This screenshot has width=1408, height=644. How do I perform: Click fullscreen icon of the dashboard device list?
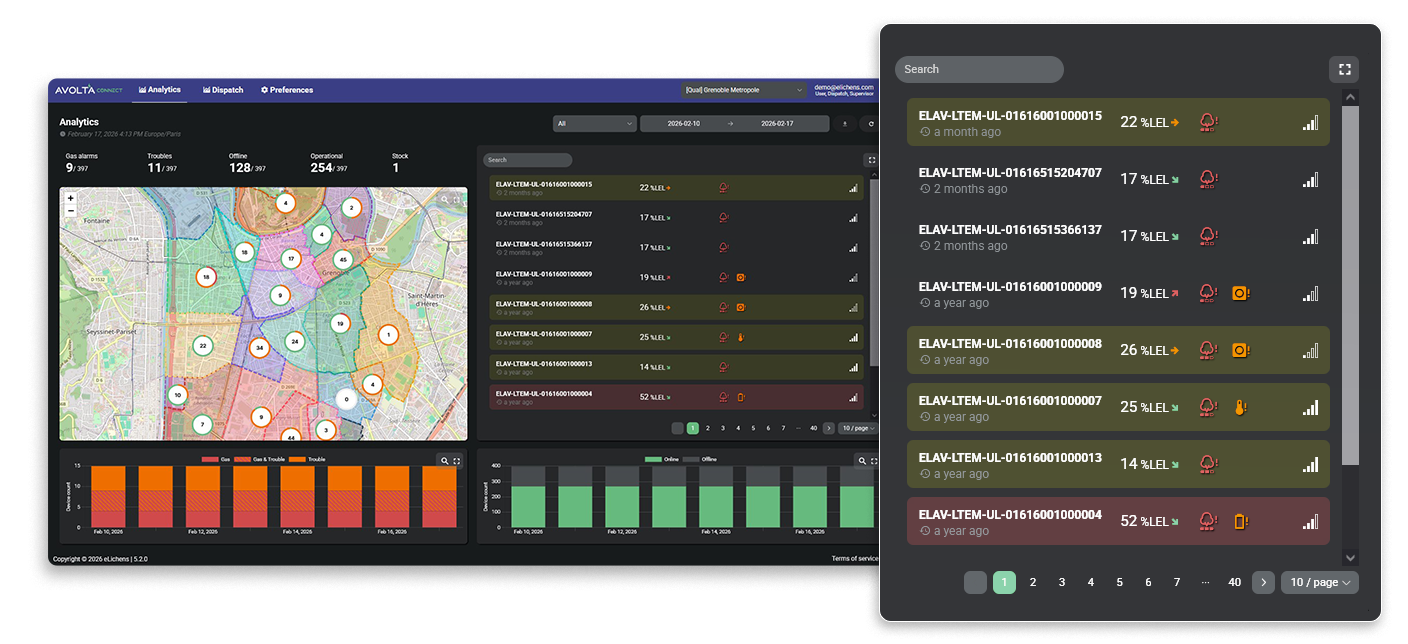pyautogui.click(x=871, y=160)
